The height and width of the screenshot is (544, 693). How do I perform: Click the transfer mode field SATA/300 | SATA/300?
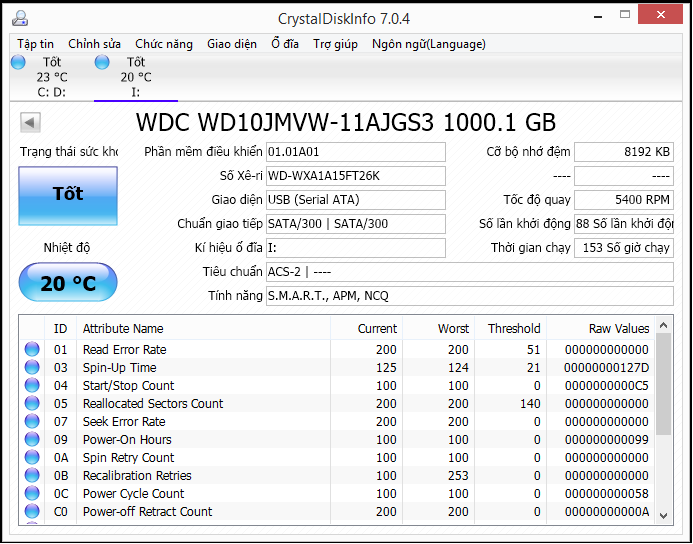[x=356, y=224]
